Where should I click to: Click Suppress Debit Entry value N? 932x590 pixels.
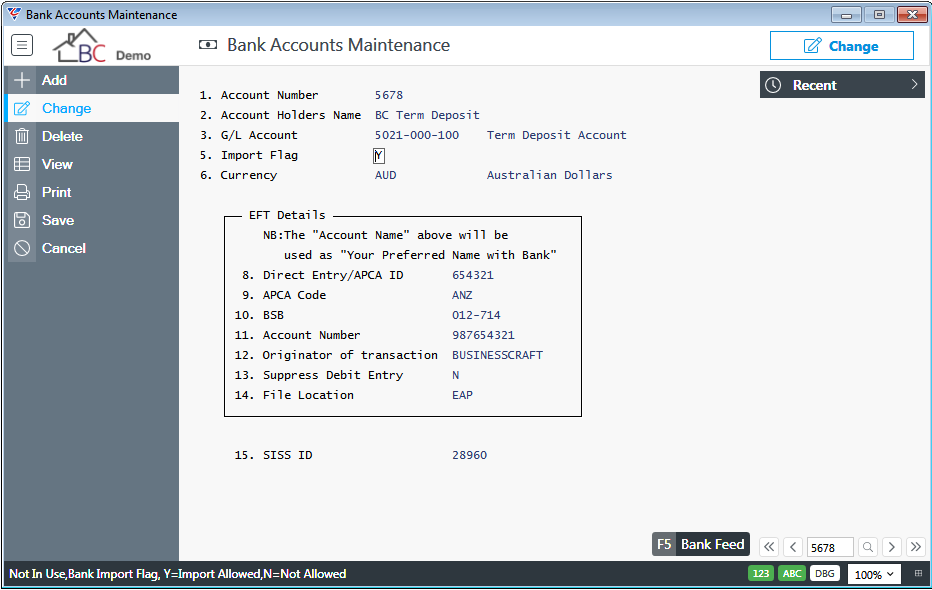coord(455,375)
